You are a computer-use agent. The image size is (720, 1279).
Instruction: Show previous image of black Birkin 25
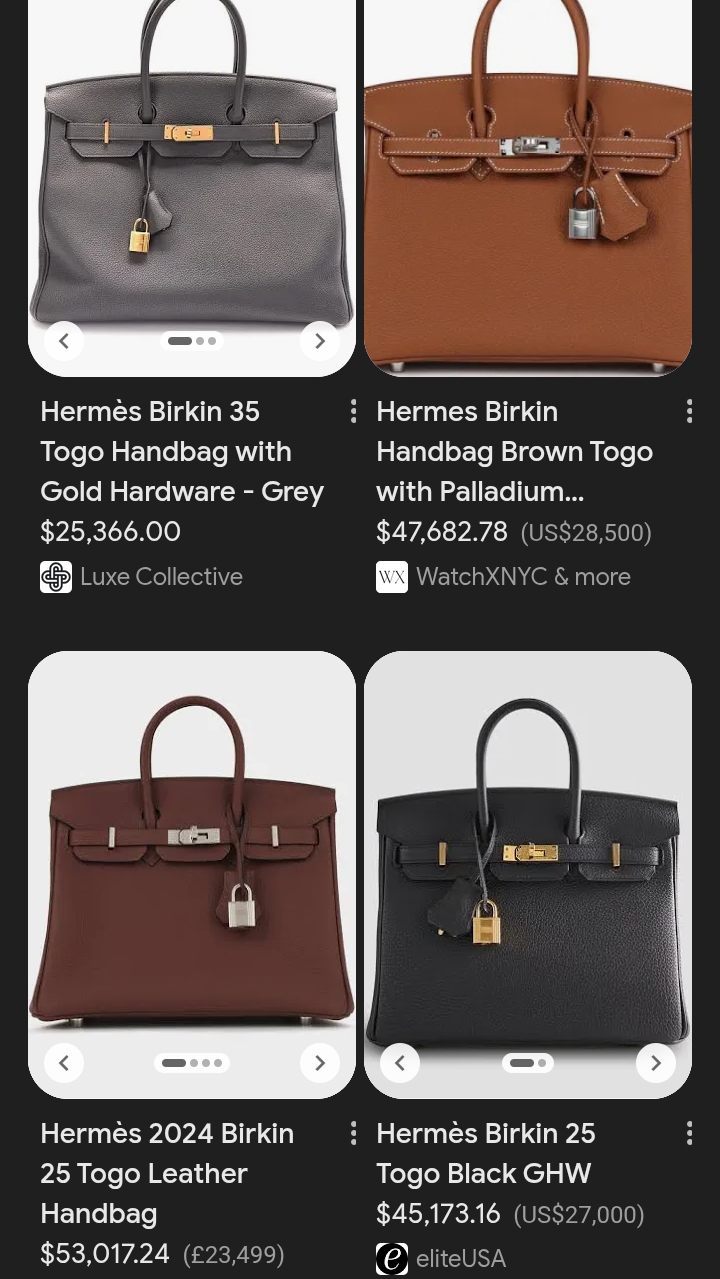pos(400,1063)
